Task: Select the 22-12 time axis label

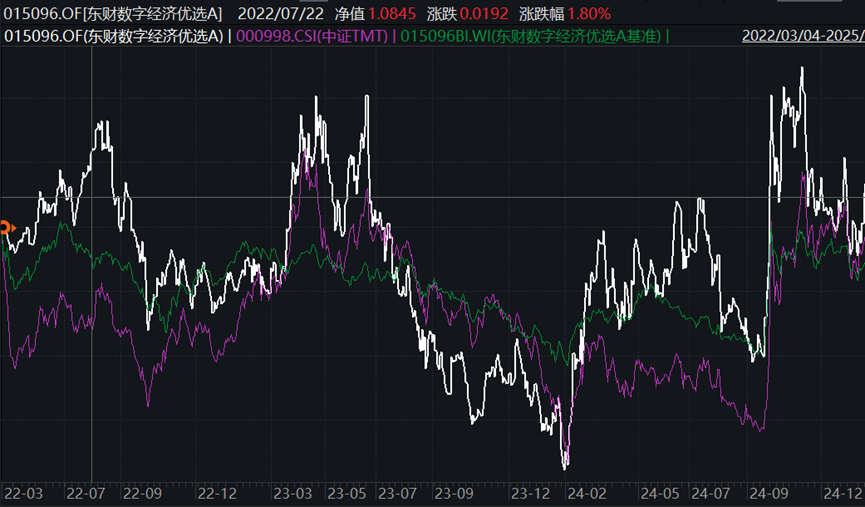Action: 216,494
